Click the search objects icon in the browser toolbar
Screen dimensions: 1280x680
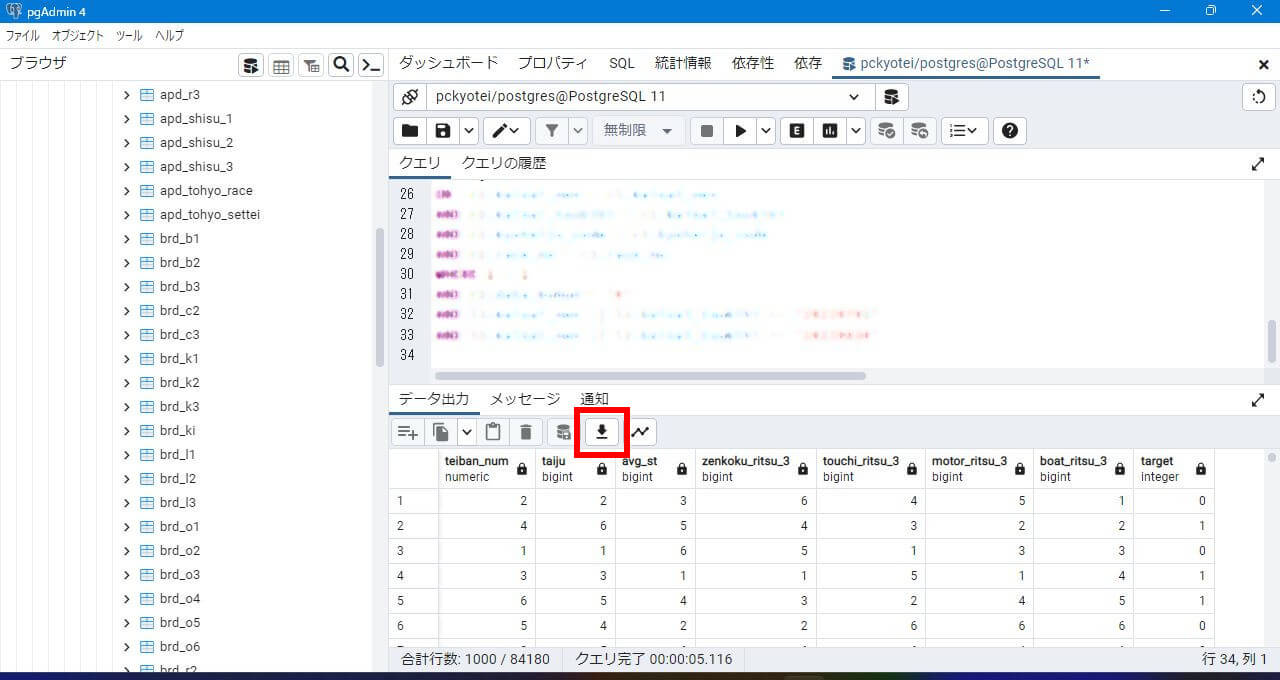[x=341, y=64]
